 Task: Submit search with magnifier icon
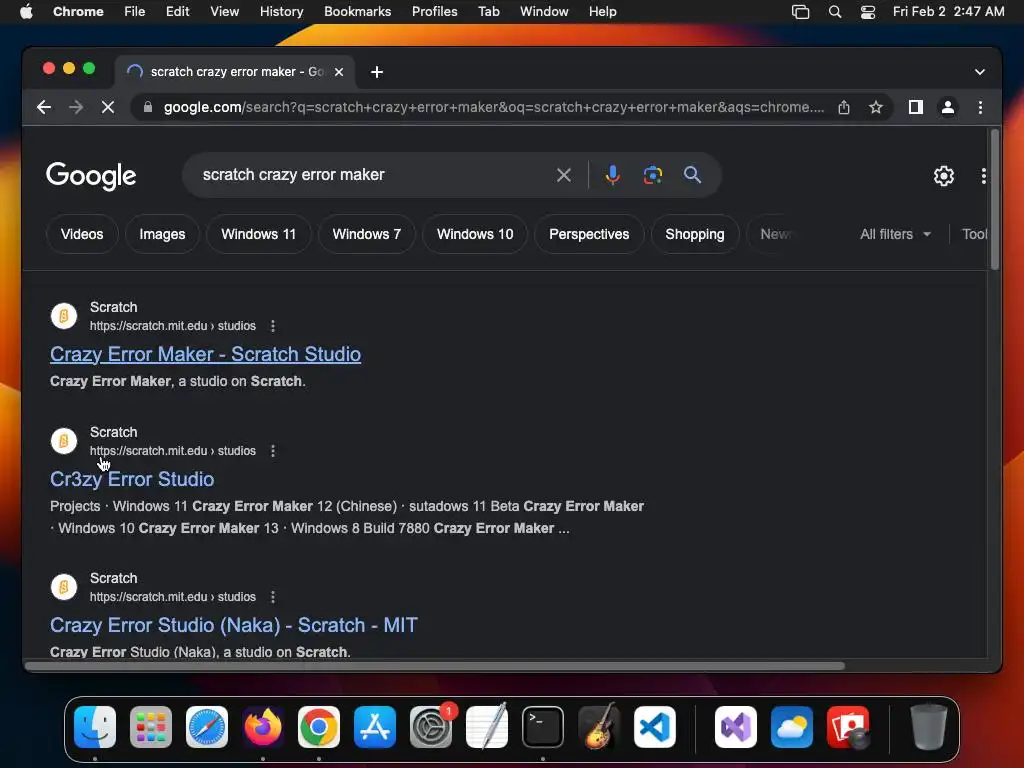(692, 175)
